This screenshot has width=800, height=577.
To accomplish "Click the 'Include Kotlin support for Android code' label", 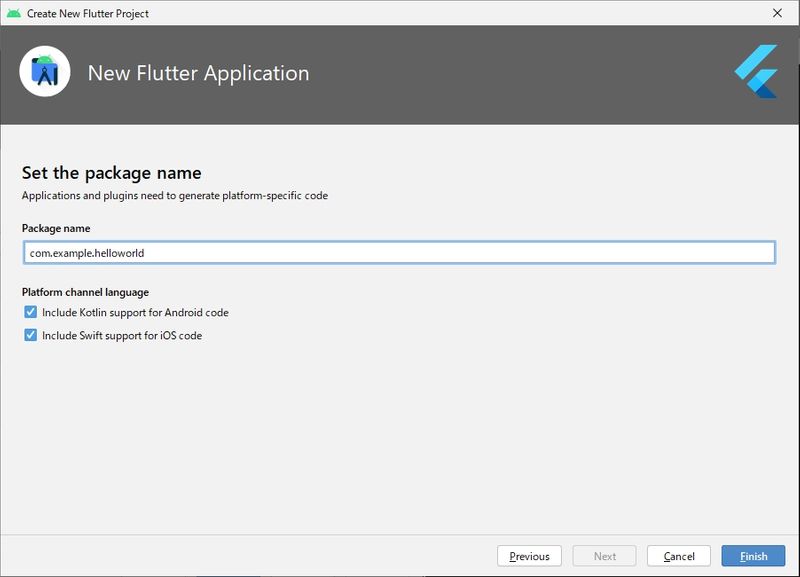I will [x=135, y=313].
